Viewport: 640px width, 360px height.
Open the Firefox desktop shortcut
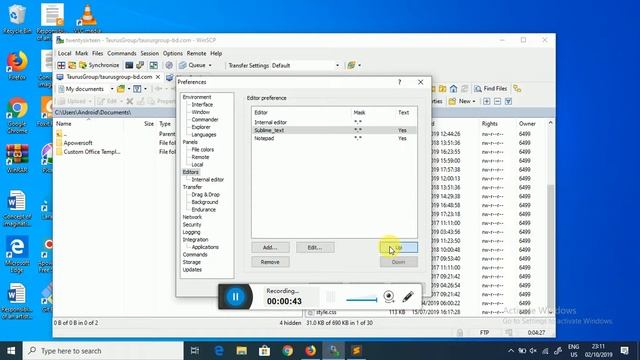(17, 65)
